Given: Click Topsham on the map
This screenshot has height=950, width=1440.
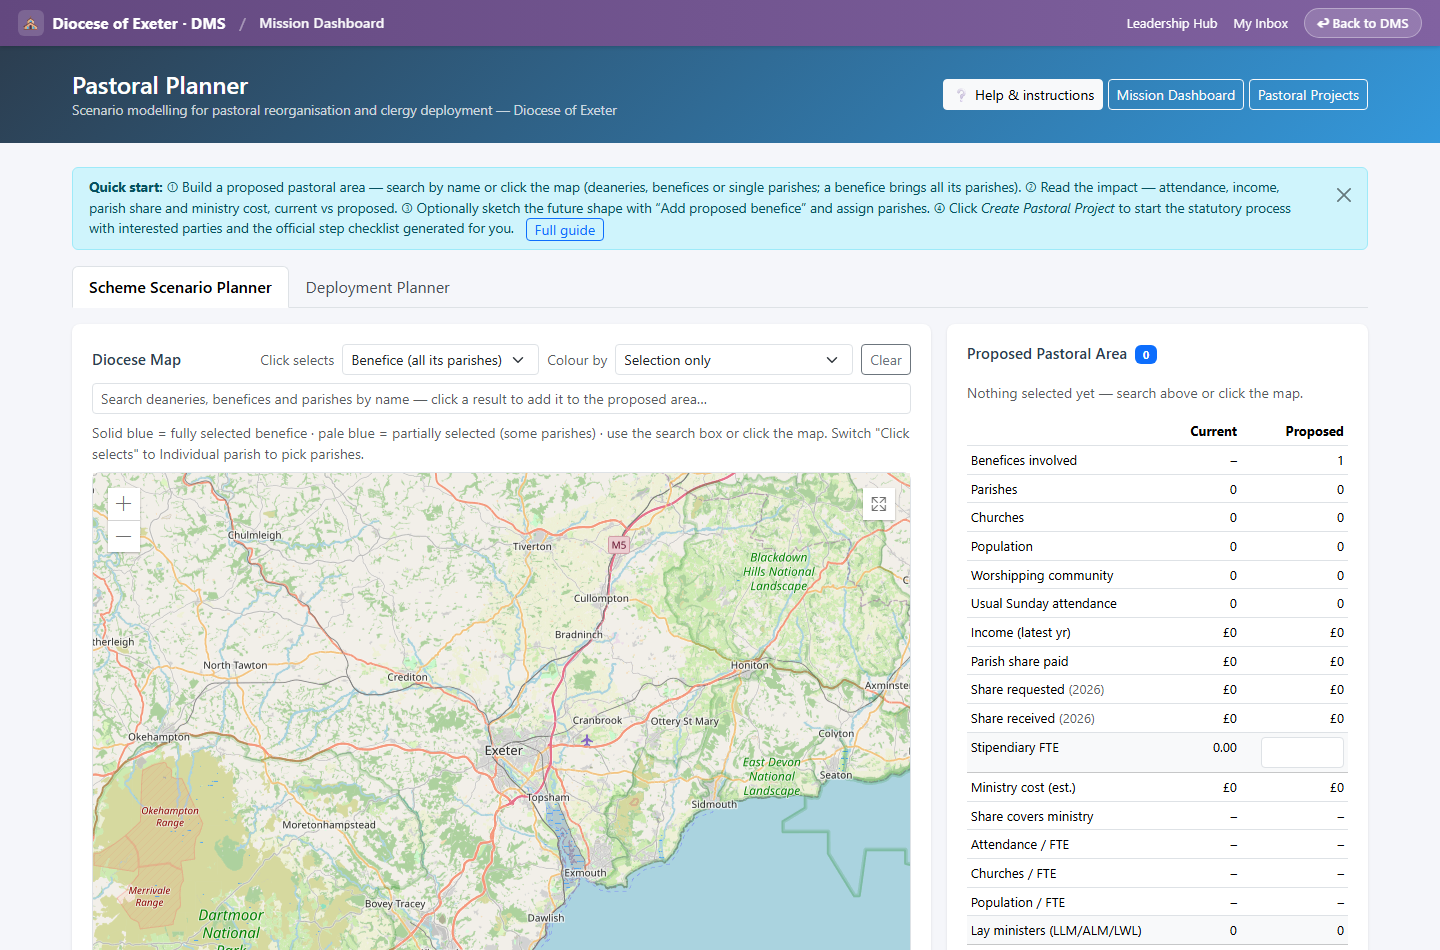Looking at the screenshot, I should (x=548, y=797).
